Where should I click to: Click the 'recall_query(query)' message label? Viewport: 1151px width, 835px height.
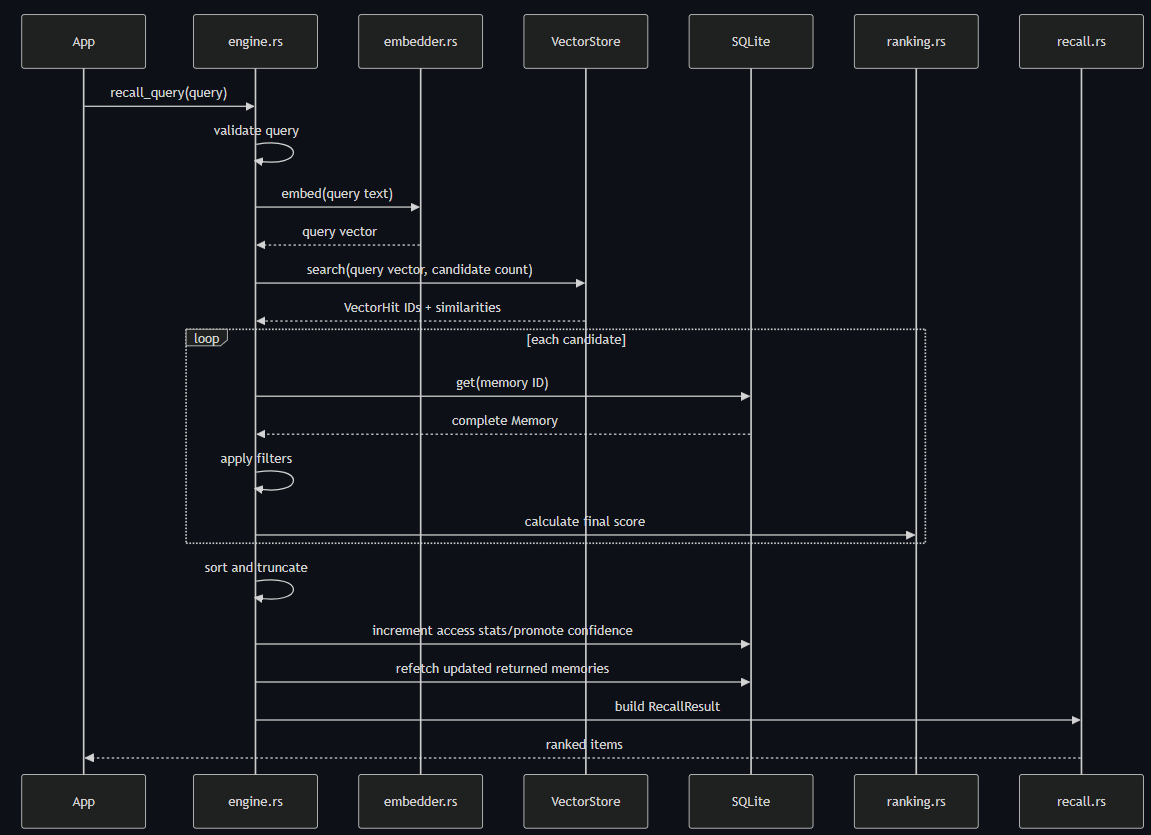(169, 92)
